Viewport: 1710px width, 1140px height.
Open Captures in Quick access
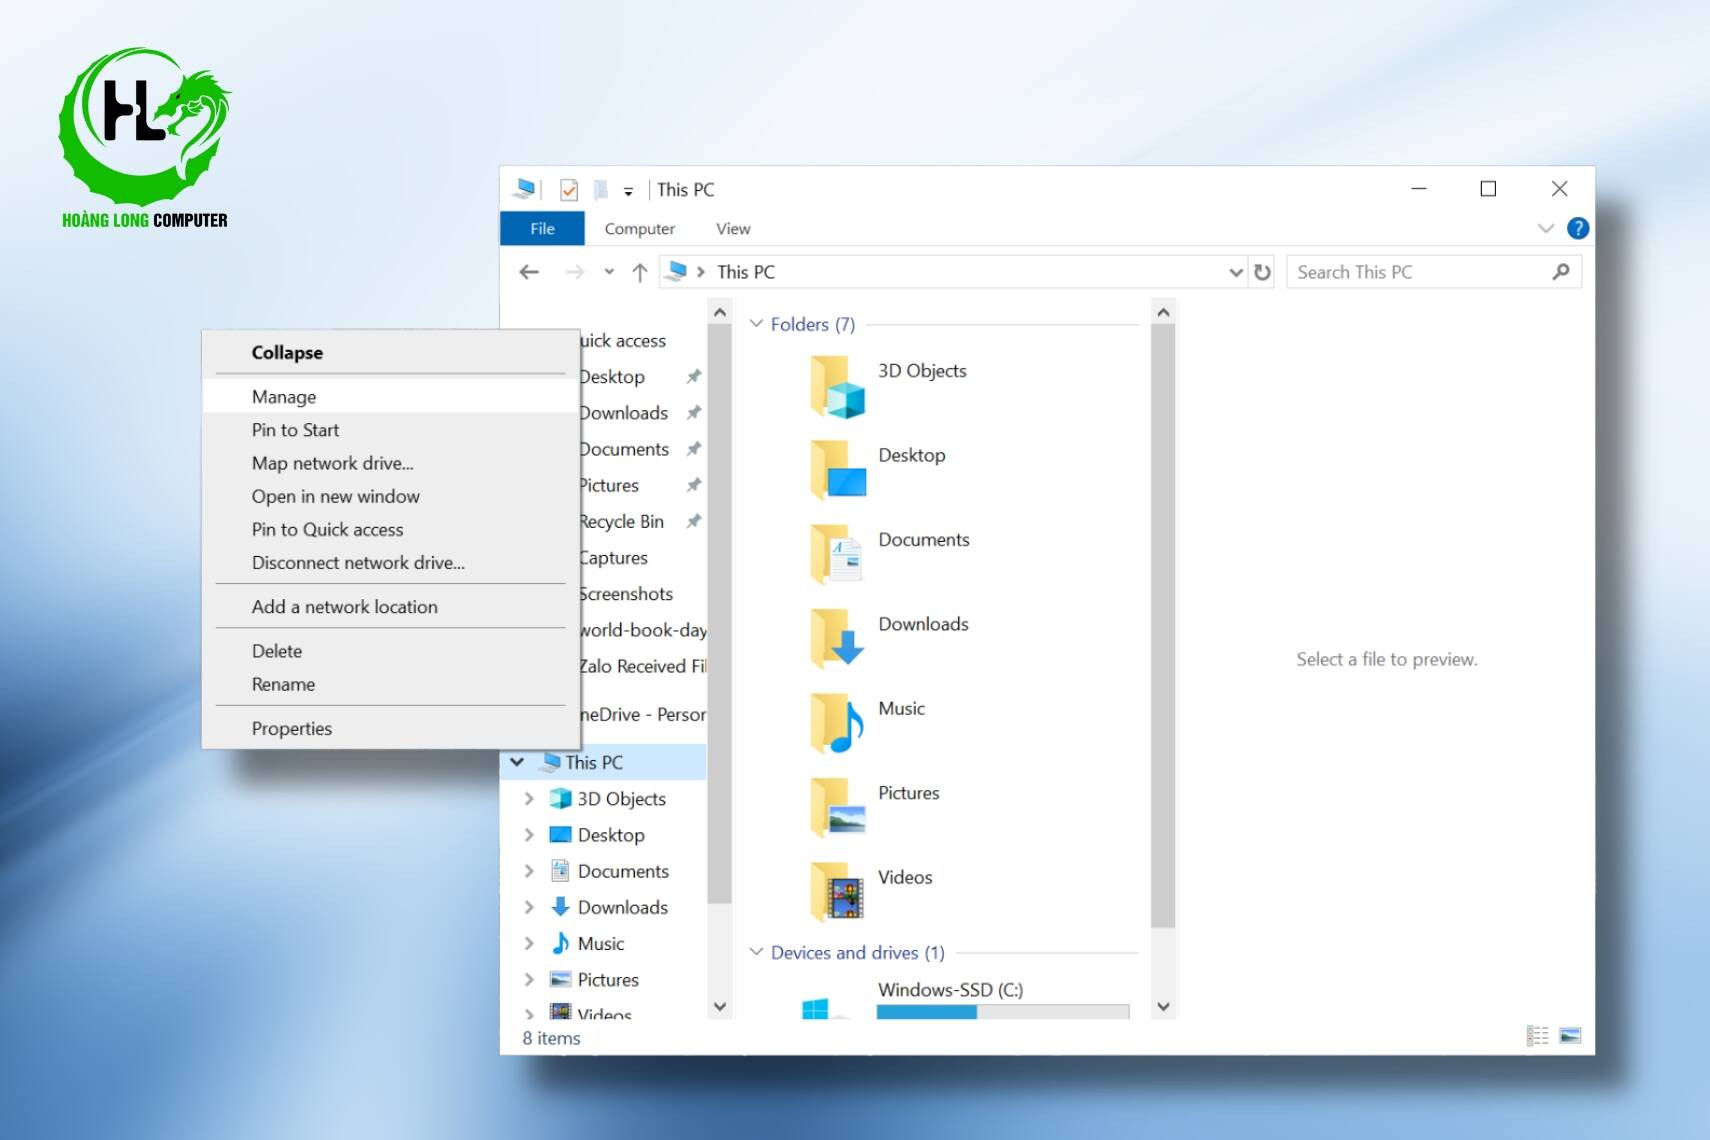tap(614, 557)
